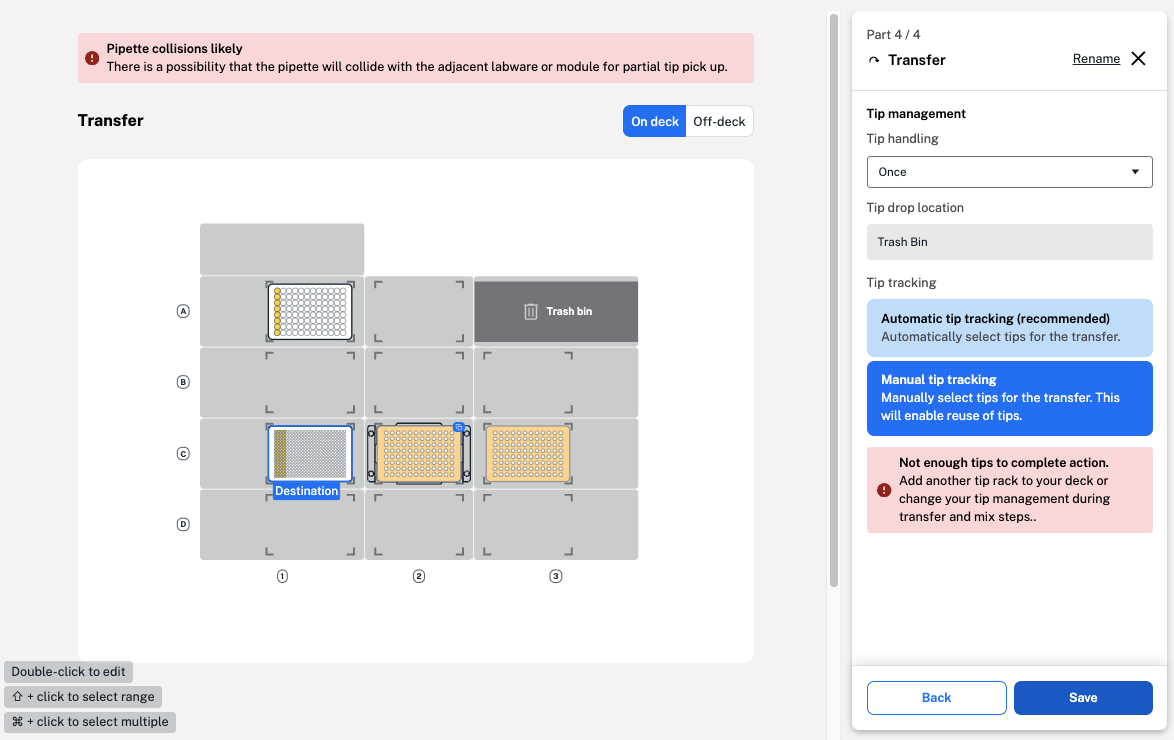Switch deck view to Off-deck
1174x740 pixels.
point(719,121)
